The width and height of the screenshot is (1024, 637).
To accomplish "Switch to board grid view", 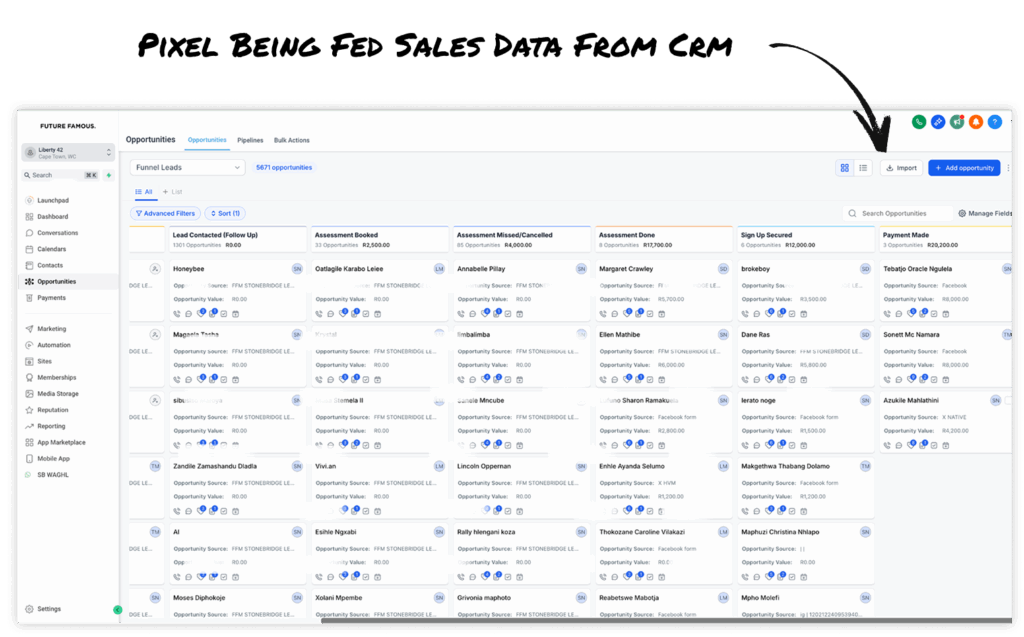I will 845,168.
